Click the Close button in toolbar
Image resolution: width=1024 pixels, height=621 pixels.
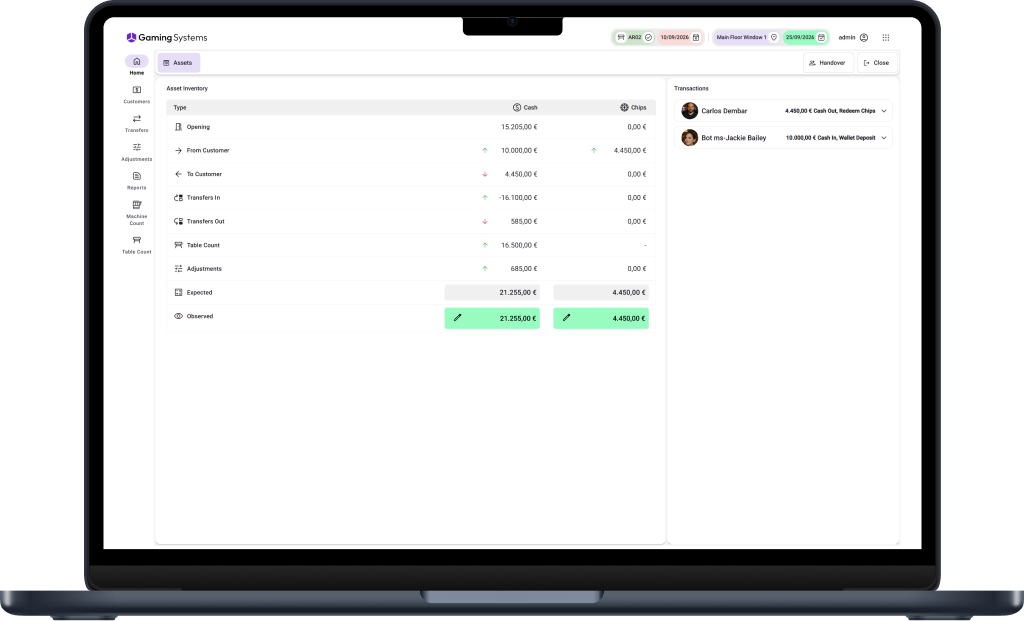877,63
